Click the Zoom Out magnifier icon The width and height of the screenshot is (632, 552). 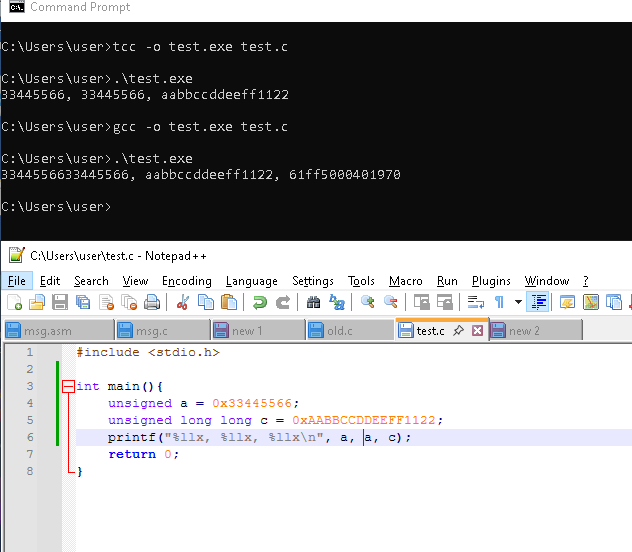391,302
